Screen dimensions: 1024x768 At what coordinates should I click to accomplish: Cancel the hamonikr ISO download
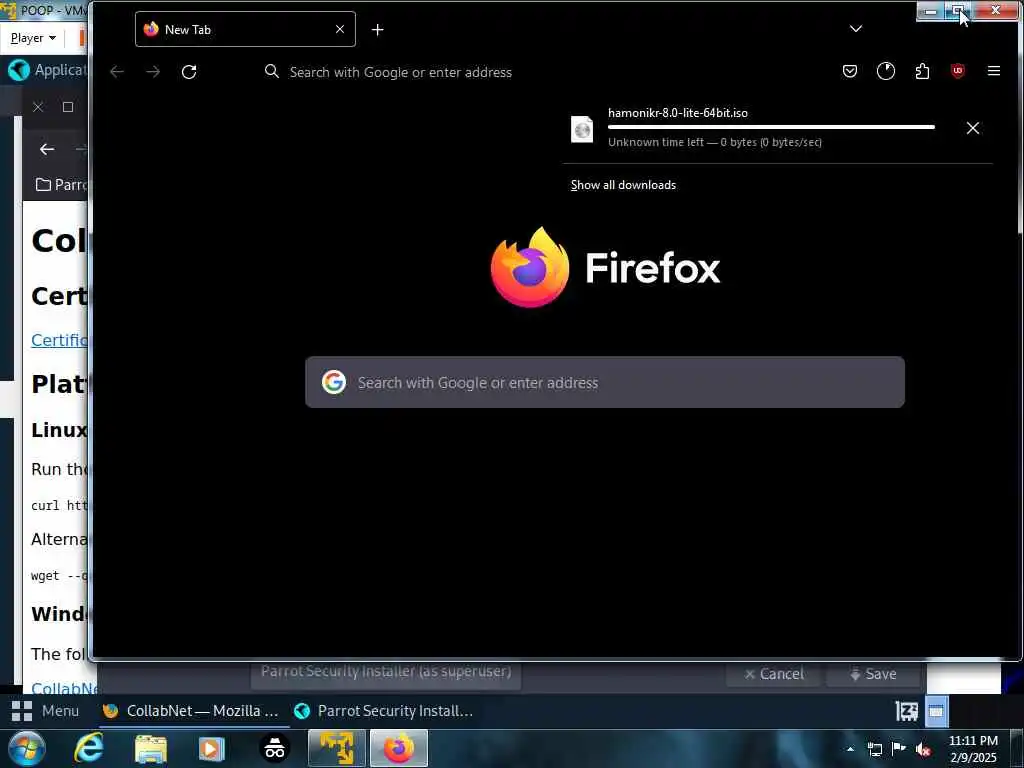coord(972,128)
